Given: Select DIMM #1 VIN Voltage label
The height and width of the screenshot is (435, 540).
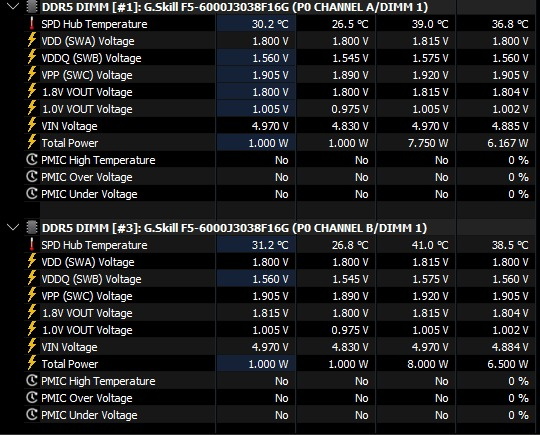Looking at the screenshot, I should click(69, 126).
